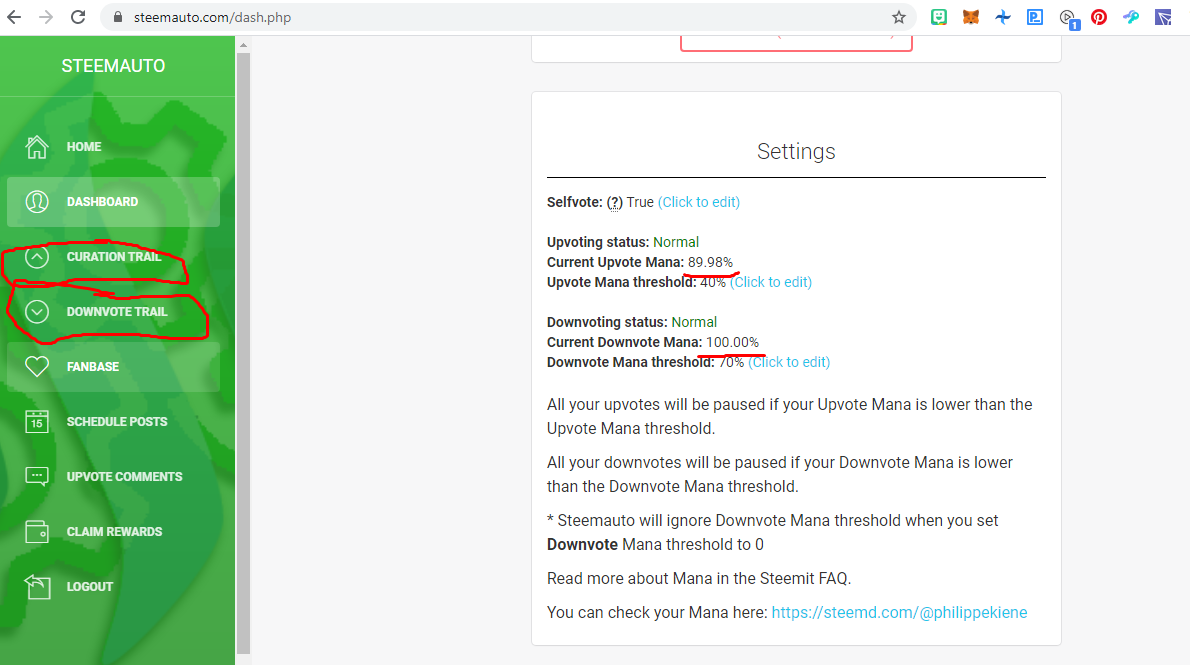Viewport: 1190px width, 665px height.
Task: Click the Logout exit icon
Action: coord(36,587)
